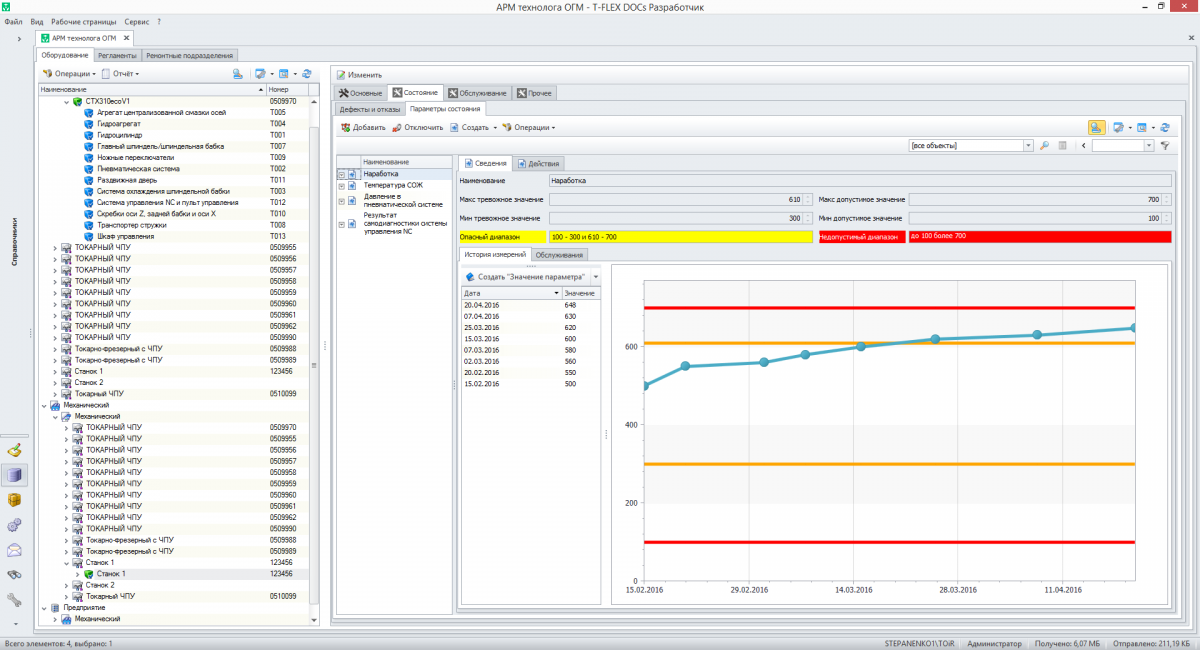This screenshot has height=650, width=1200.
Task: Click the database icon in left sidebar
Action: 14,475
